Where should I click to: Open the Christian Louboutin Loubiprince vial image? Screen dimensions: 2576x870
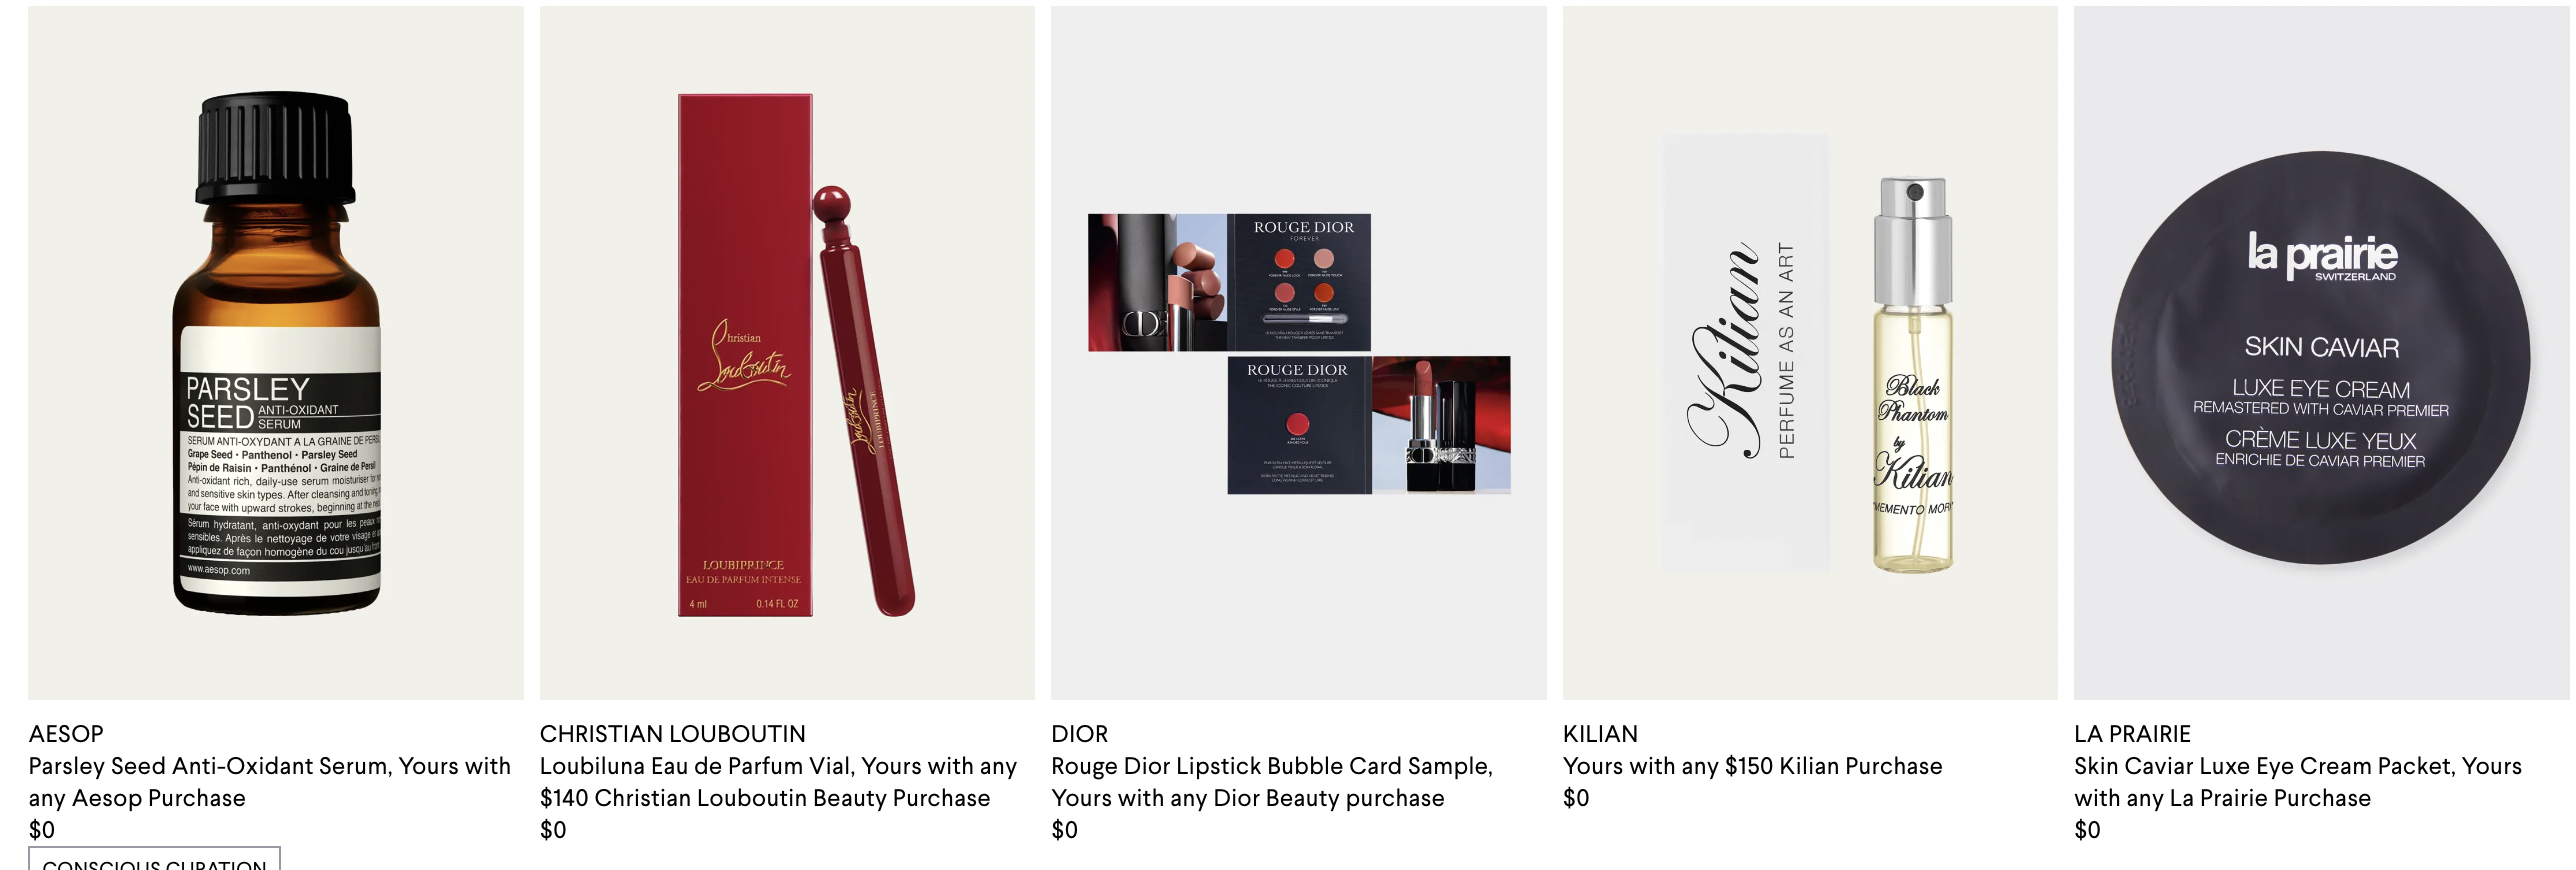point(787,353)
